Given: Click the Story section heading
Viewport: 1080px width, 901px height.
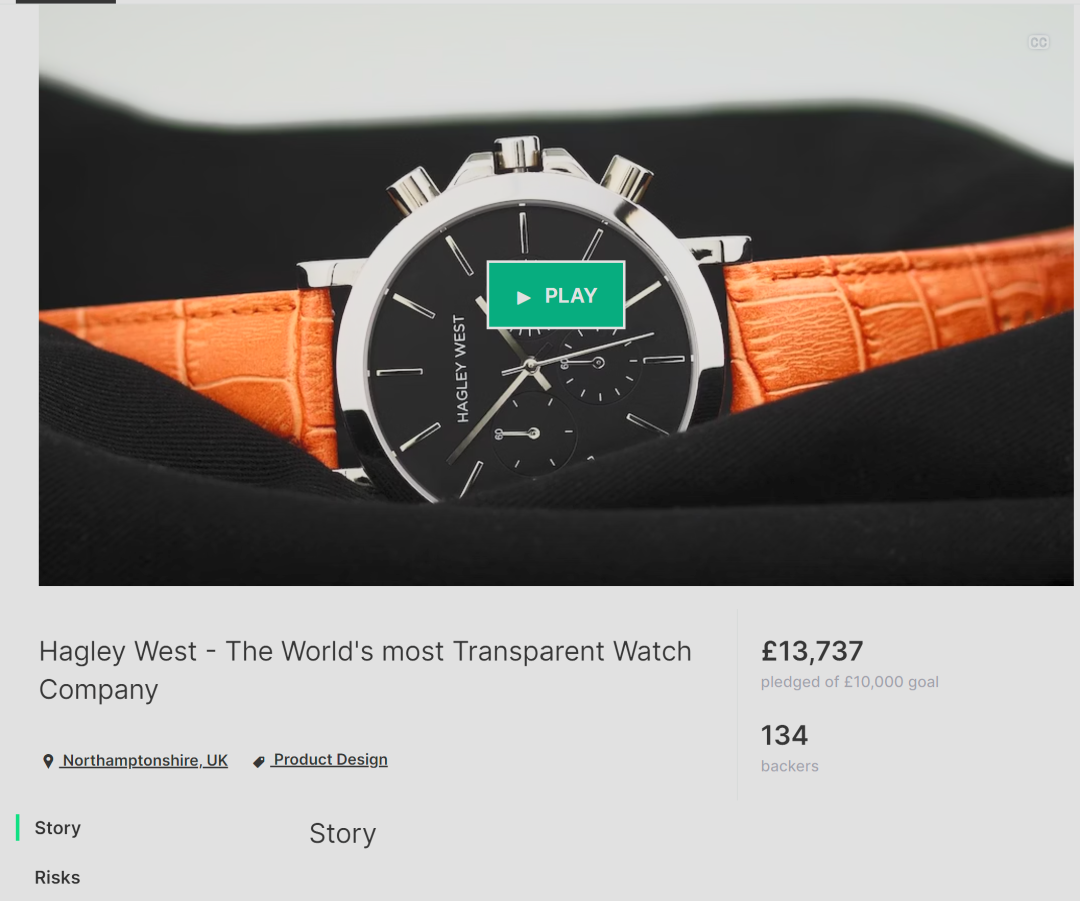Looking at the screenshot, I should pos(342,833).
